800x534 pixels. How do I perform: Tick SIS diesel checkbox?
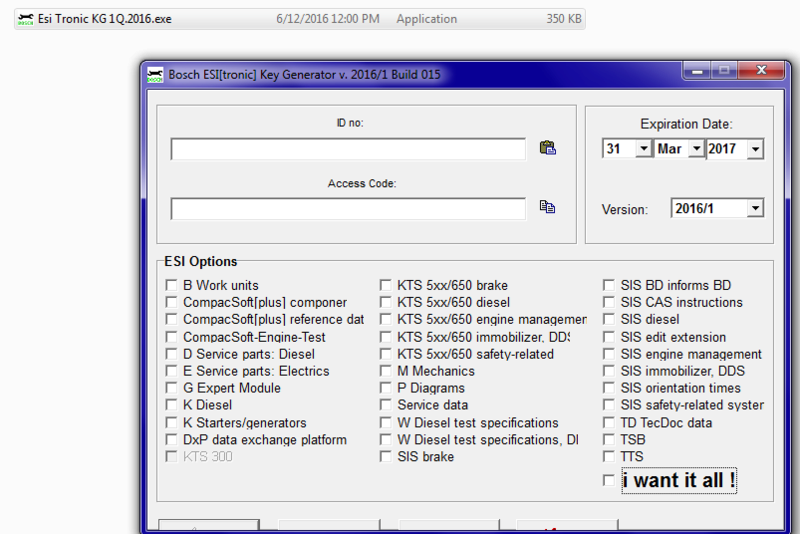click(x=609, y=319)
